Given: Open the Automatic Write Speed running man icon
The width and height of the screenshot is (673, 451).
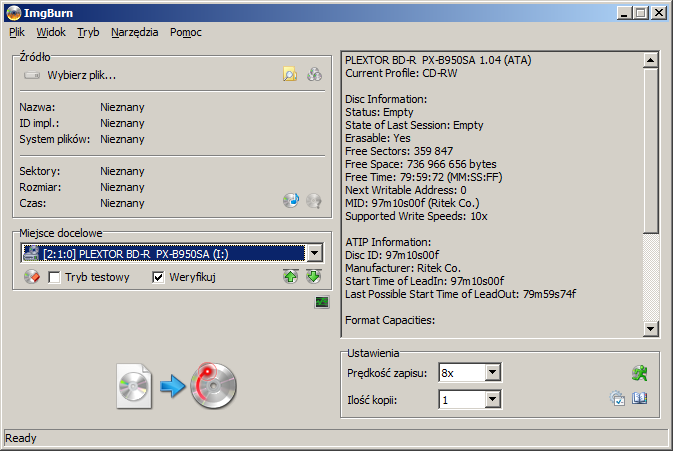Looking at the screenshot, I should coord(640,373).
